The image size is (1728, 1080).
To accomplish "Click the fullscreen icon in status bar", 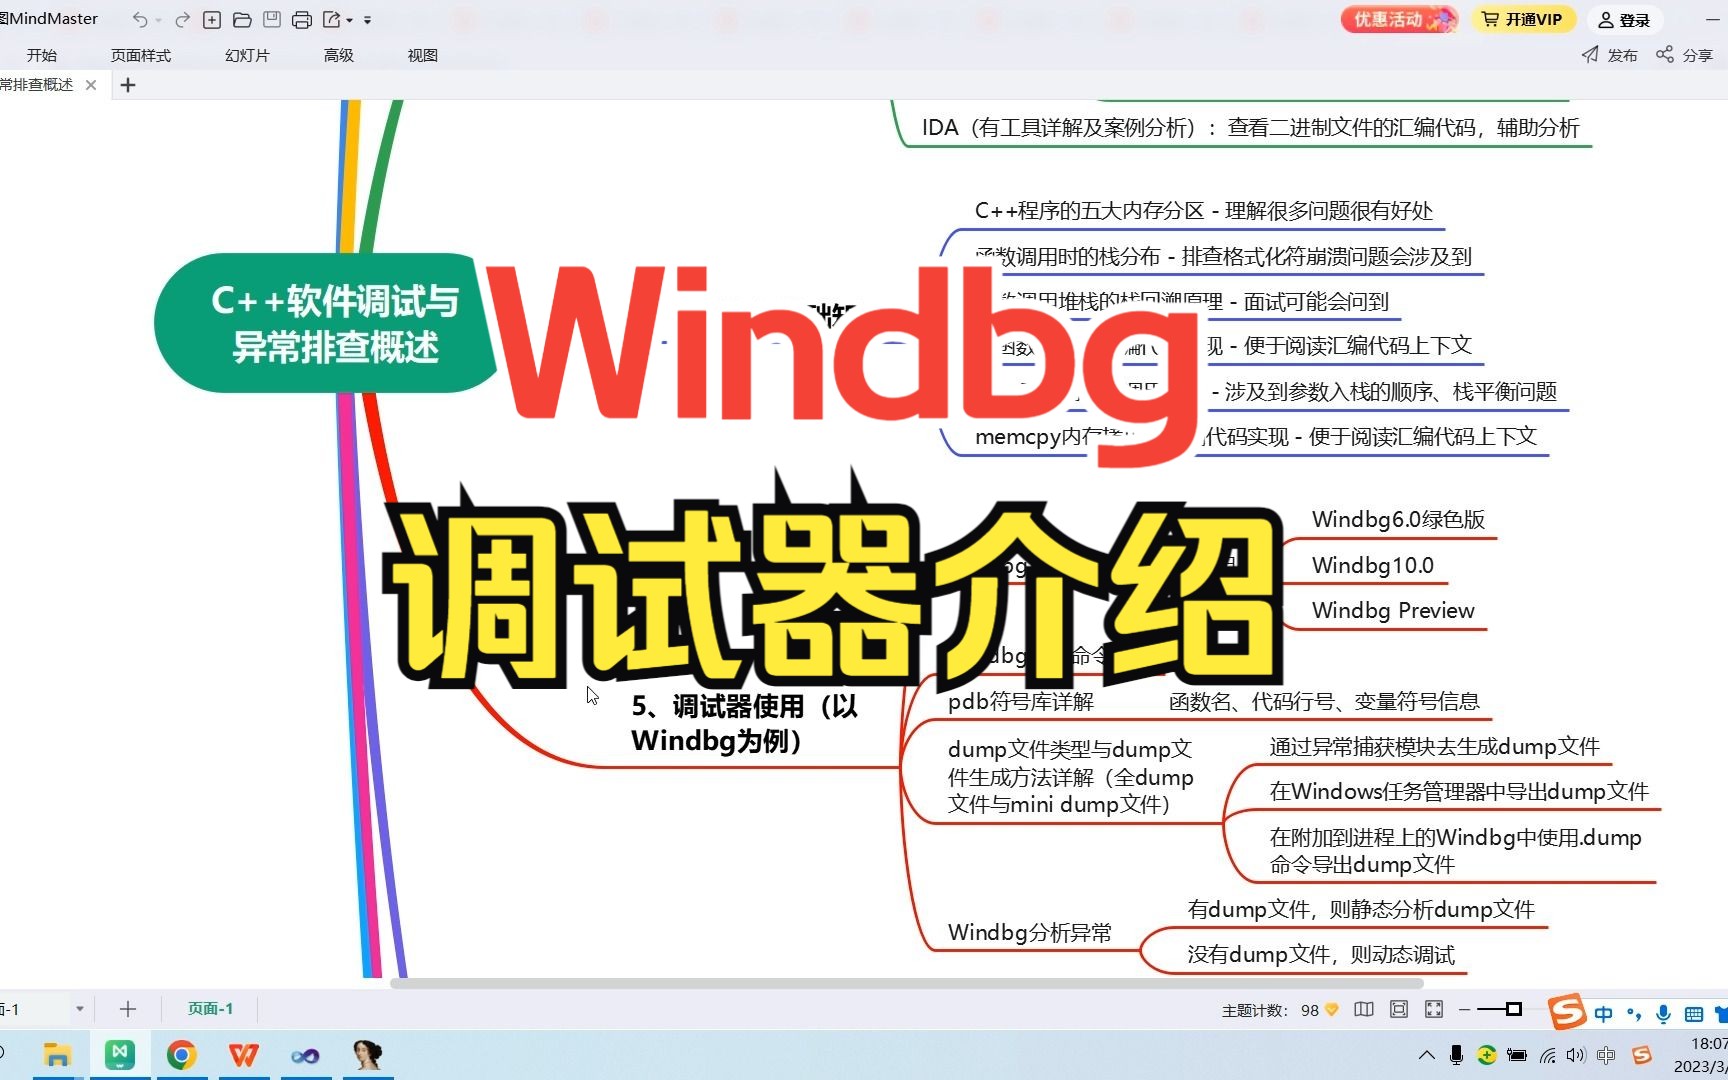I will tap(1434, 1010).
